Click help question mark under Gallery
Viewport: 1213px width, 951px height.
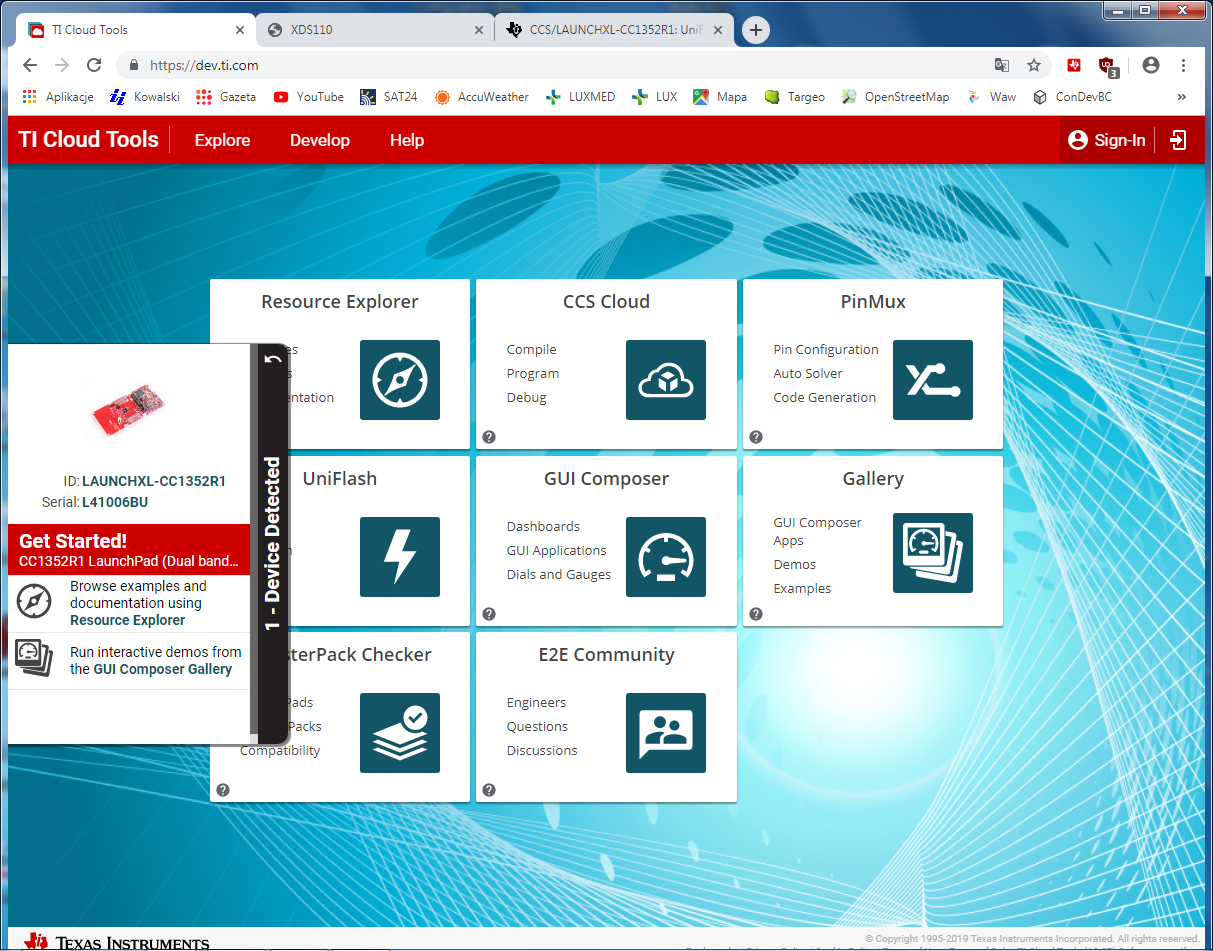[x=756, y=614]
